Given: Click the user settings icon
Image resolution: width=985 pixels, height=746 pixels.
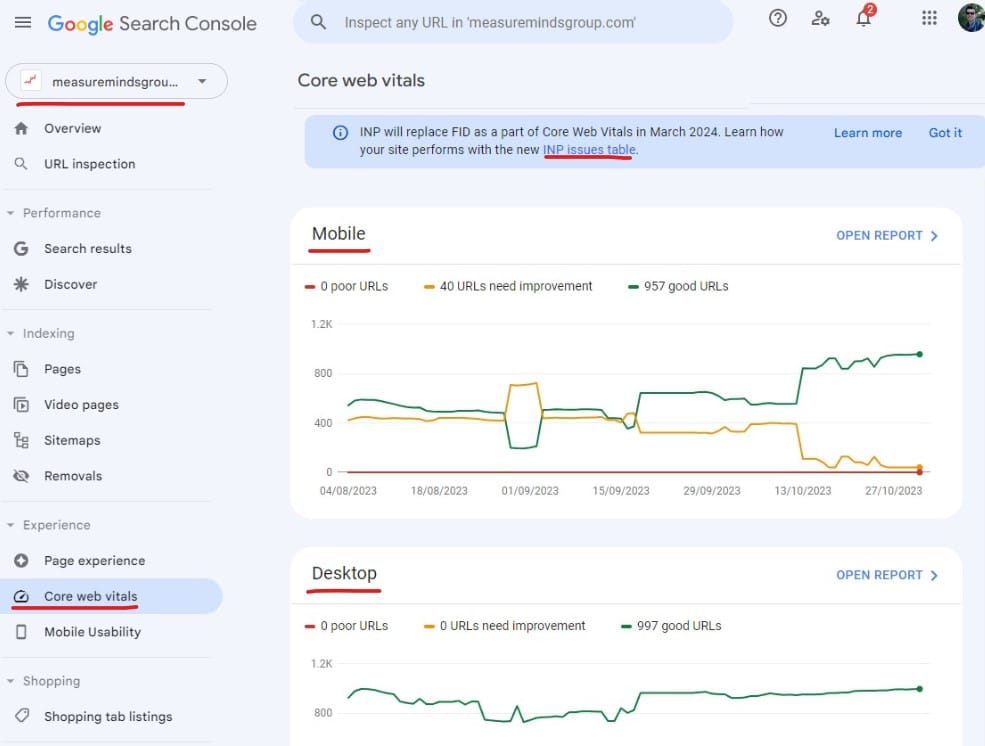Looking at the screenshot, I should click(x=820, y=20).
